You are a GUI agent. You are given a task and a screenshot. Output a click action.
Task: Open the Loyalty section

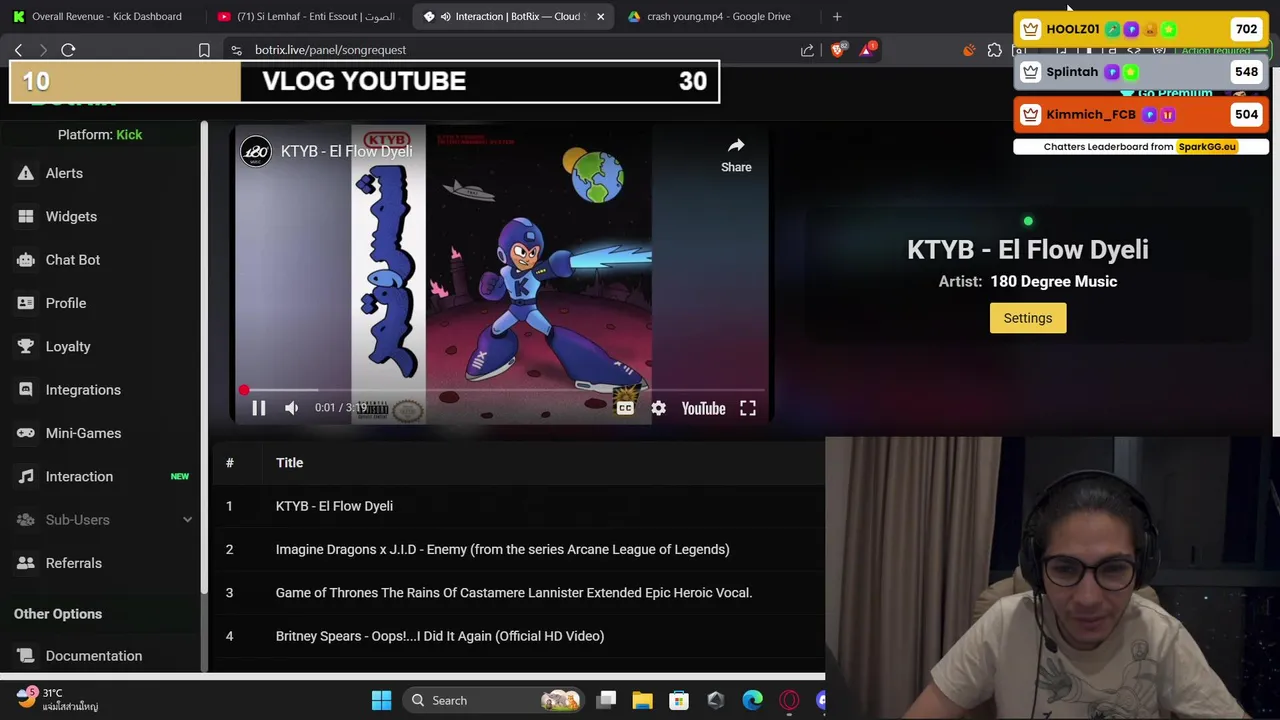[x=68, y=346]
